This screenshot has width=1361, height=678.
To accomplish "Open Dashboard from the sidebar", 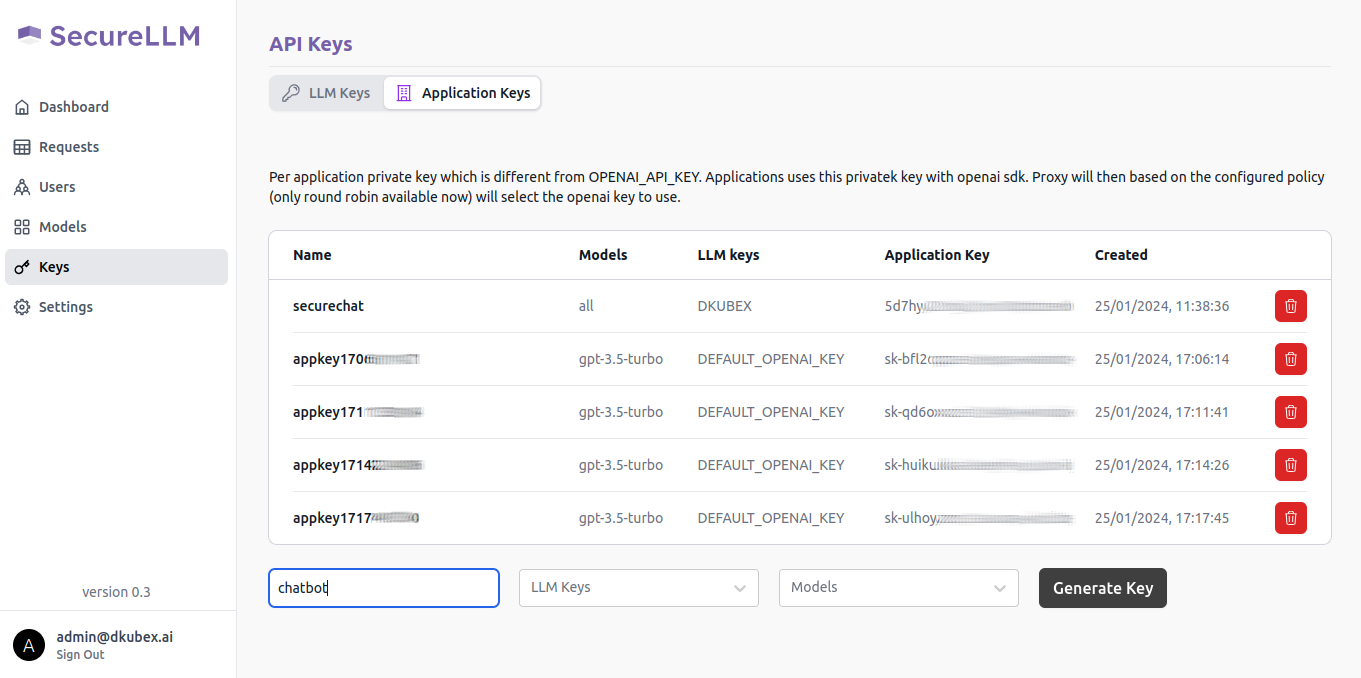I will [73, 107].
